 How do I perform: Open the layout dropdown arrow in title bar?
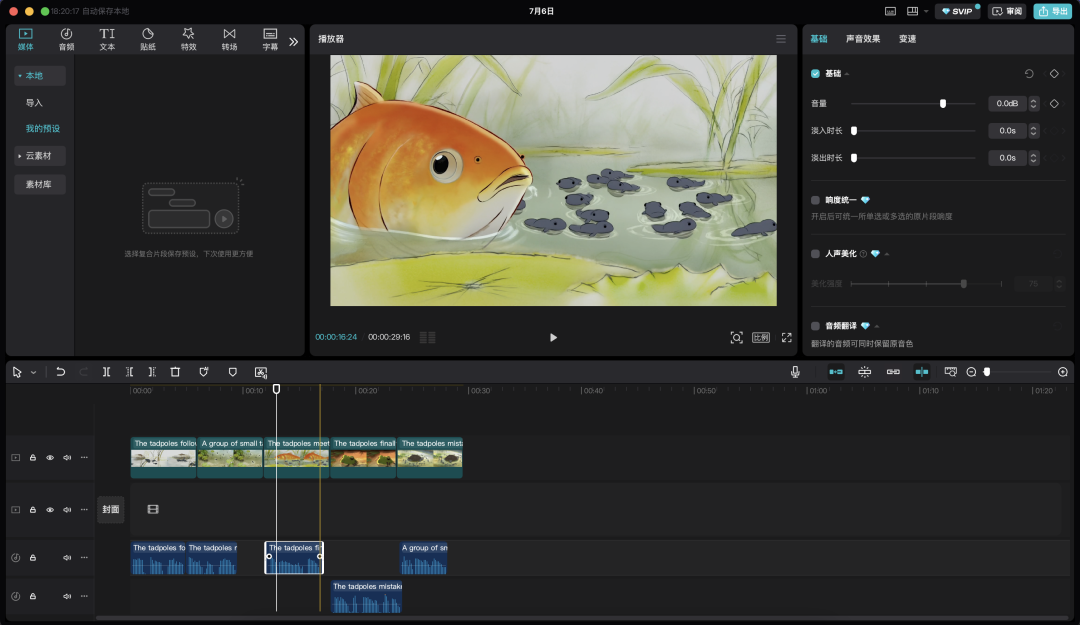pos(926,11)
